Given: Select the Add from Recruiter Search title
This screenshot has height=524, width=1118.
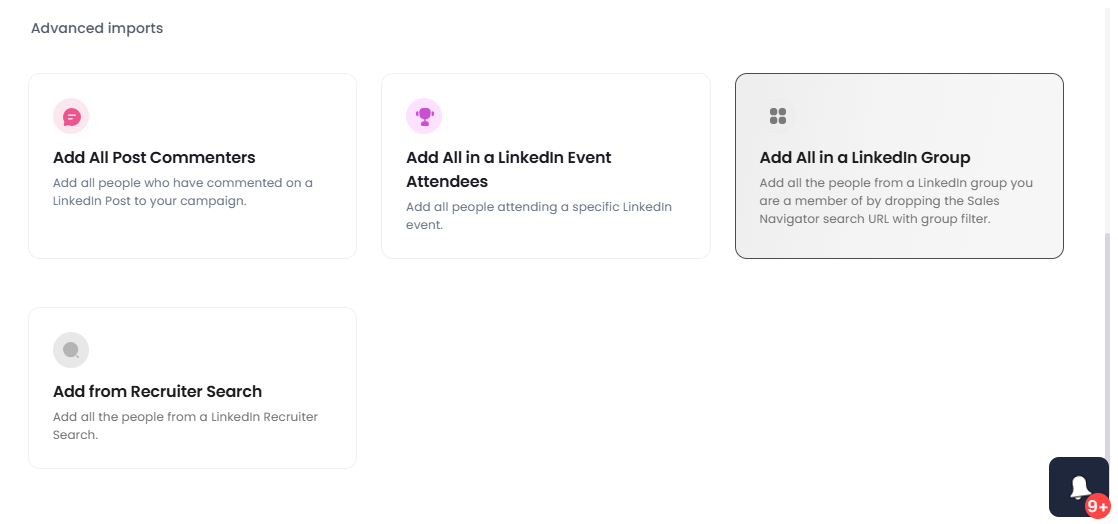Looking at the screenshot, I should click(x=158, y=391).
